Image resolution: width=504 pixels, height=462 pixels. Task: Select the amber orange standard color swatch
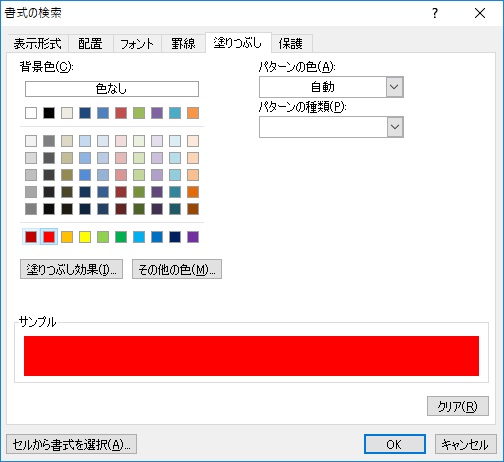[67, 237]
